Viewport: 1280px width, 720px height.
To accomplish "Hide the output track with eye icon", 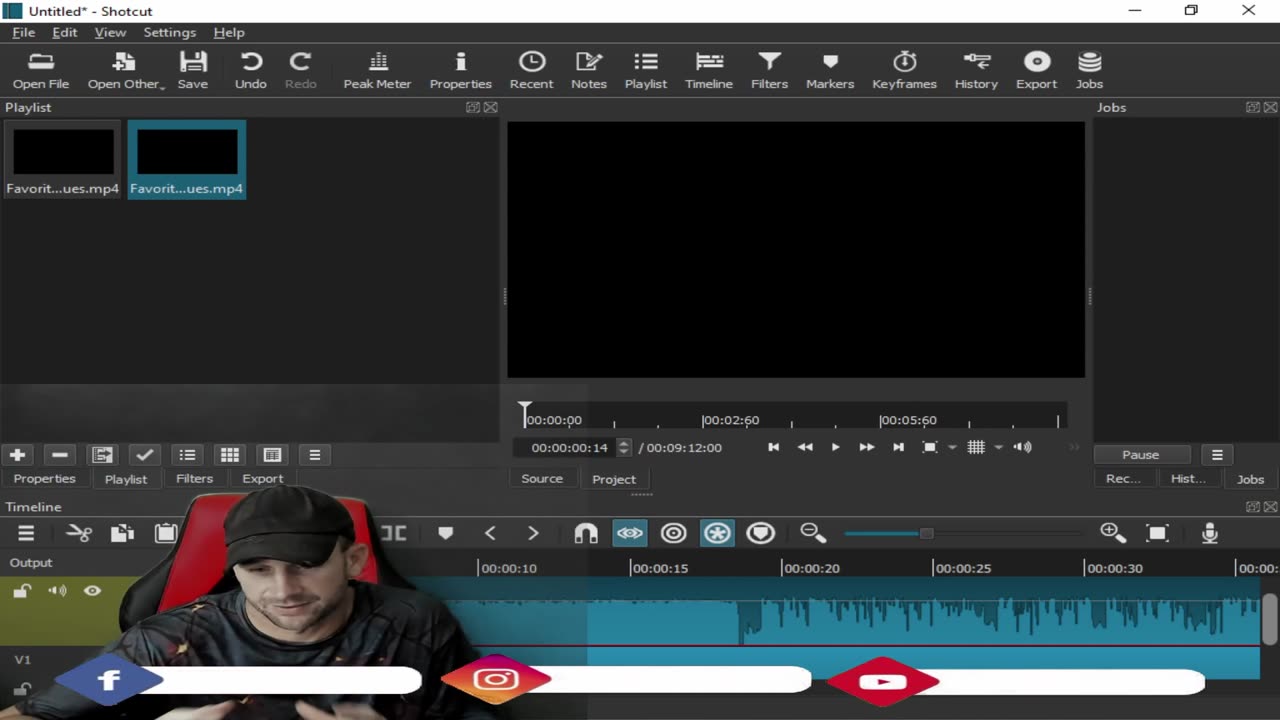I will pos(92,591).
